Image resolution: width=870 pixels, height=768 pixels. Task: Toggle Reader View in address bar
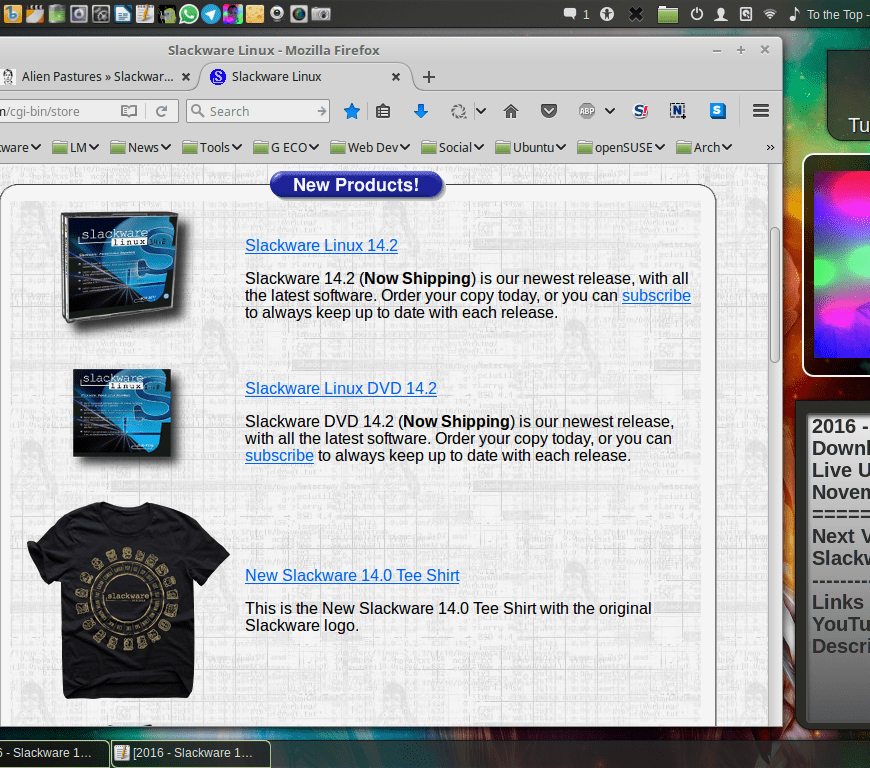(128, 111)
